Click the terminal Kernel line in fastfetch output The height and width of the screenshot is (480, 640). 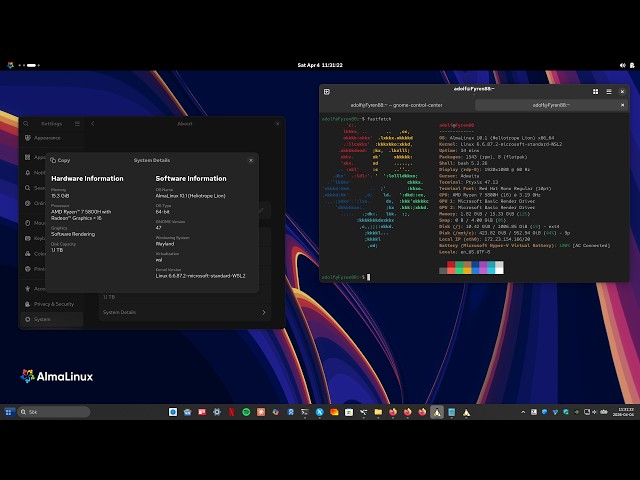tap(500, 144)
